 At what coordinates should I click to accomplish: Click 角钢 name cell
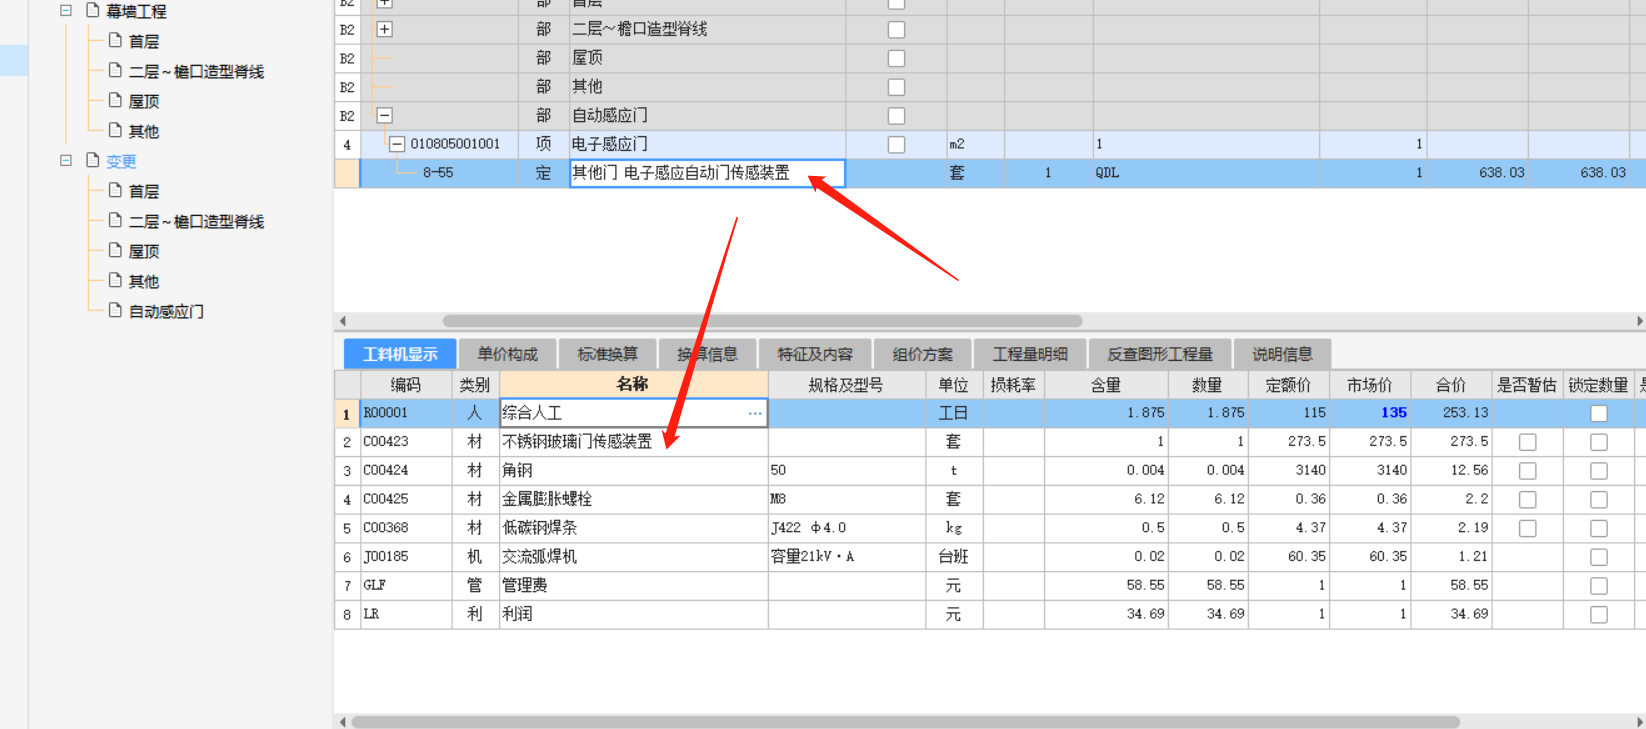tap(633, 470)
